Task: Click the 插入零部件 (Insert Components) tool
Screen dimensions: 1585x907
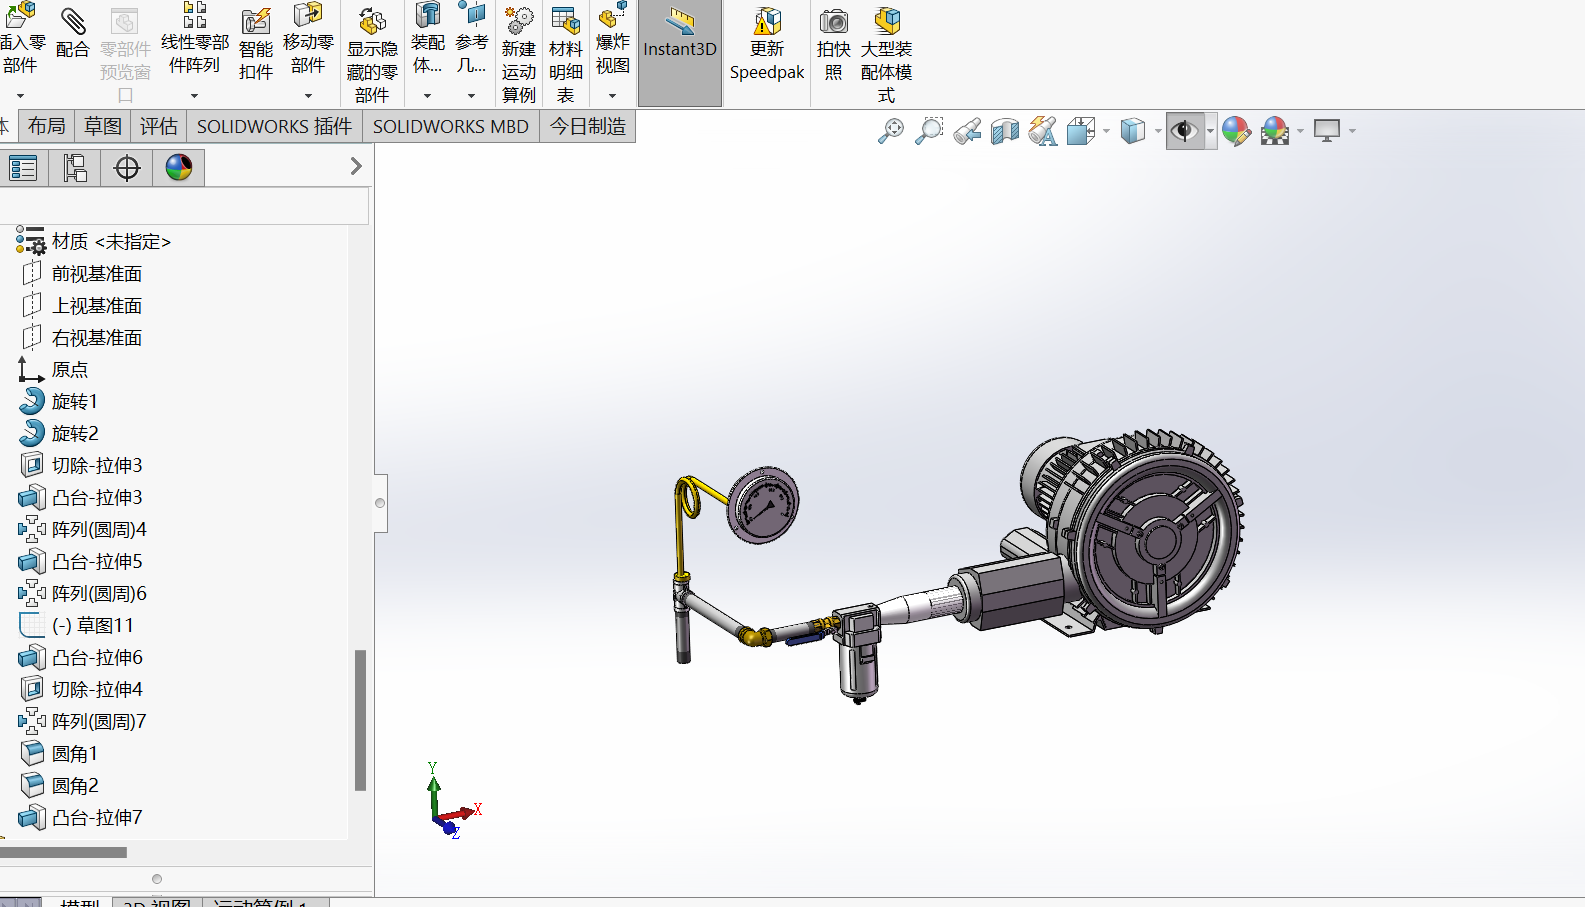Action: 21,38
